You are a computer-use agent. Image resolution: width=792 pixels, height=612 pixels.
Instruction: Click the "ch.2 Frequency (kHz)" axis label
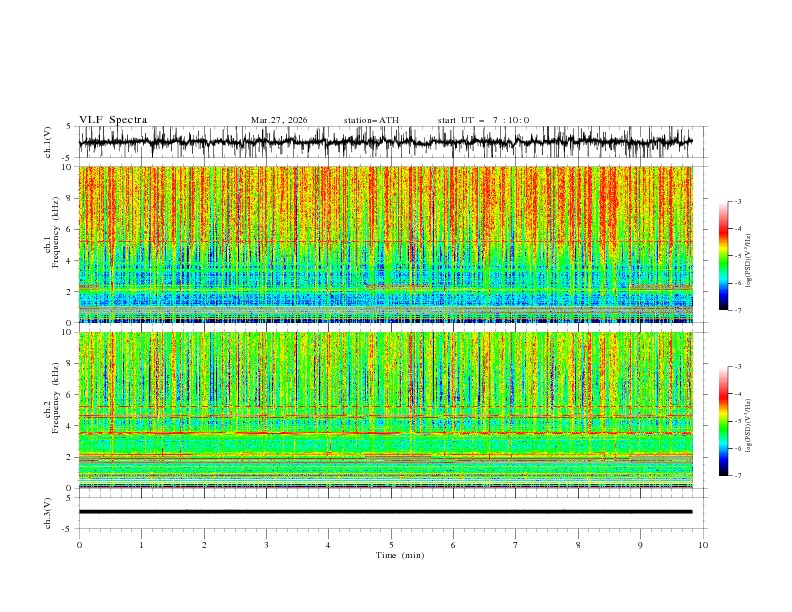pyautogui.click(x=52, y=397)
